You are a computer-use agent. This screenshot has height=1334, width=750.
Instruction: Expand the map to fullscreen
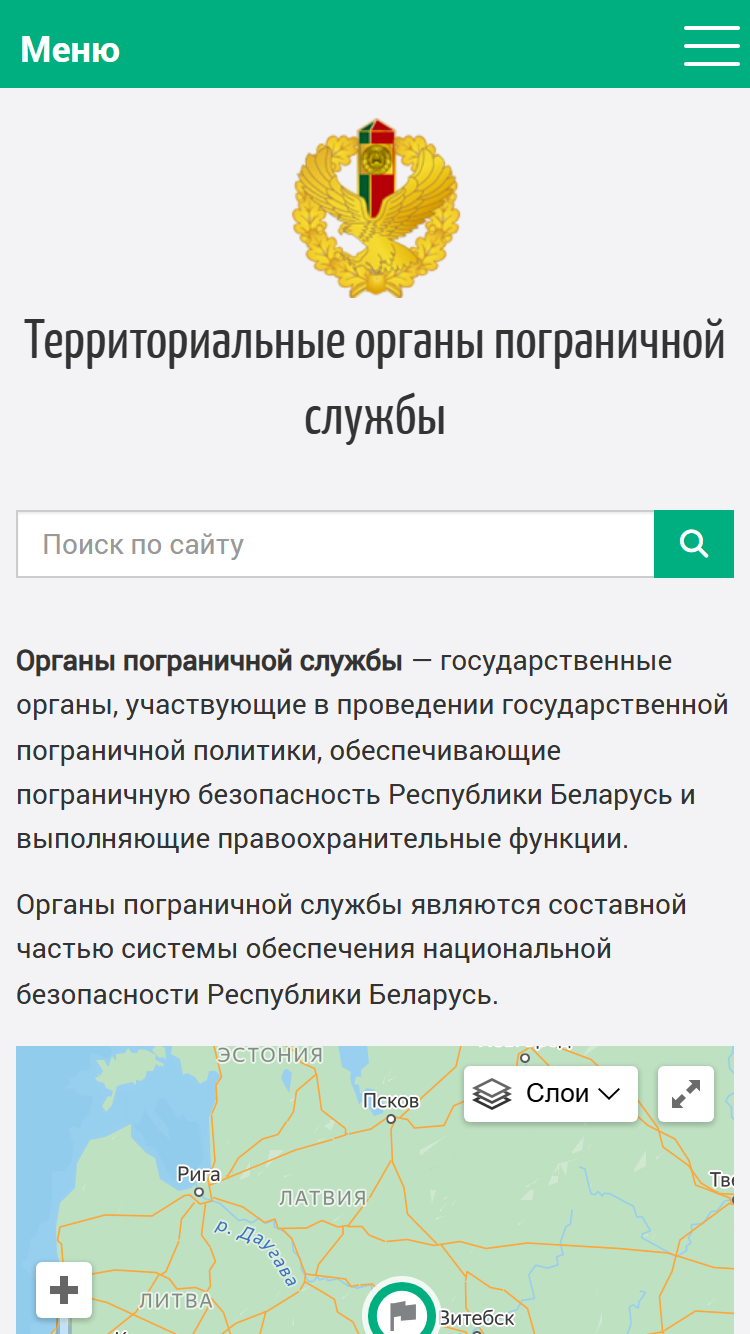(x=686, y=1094)
